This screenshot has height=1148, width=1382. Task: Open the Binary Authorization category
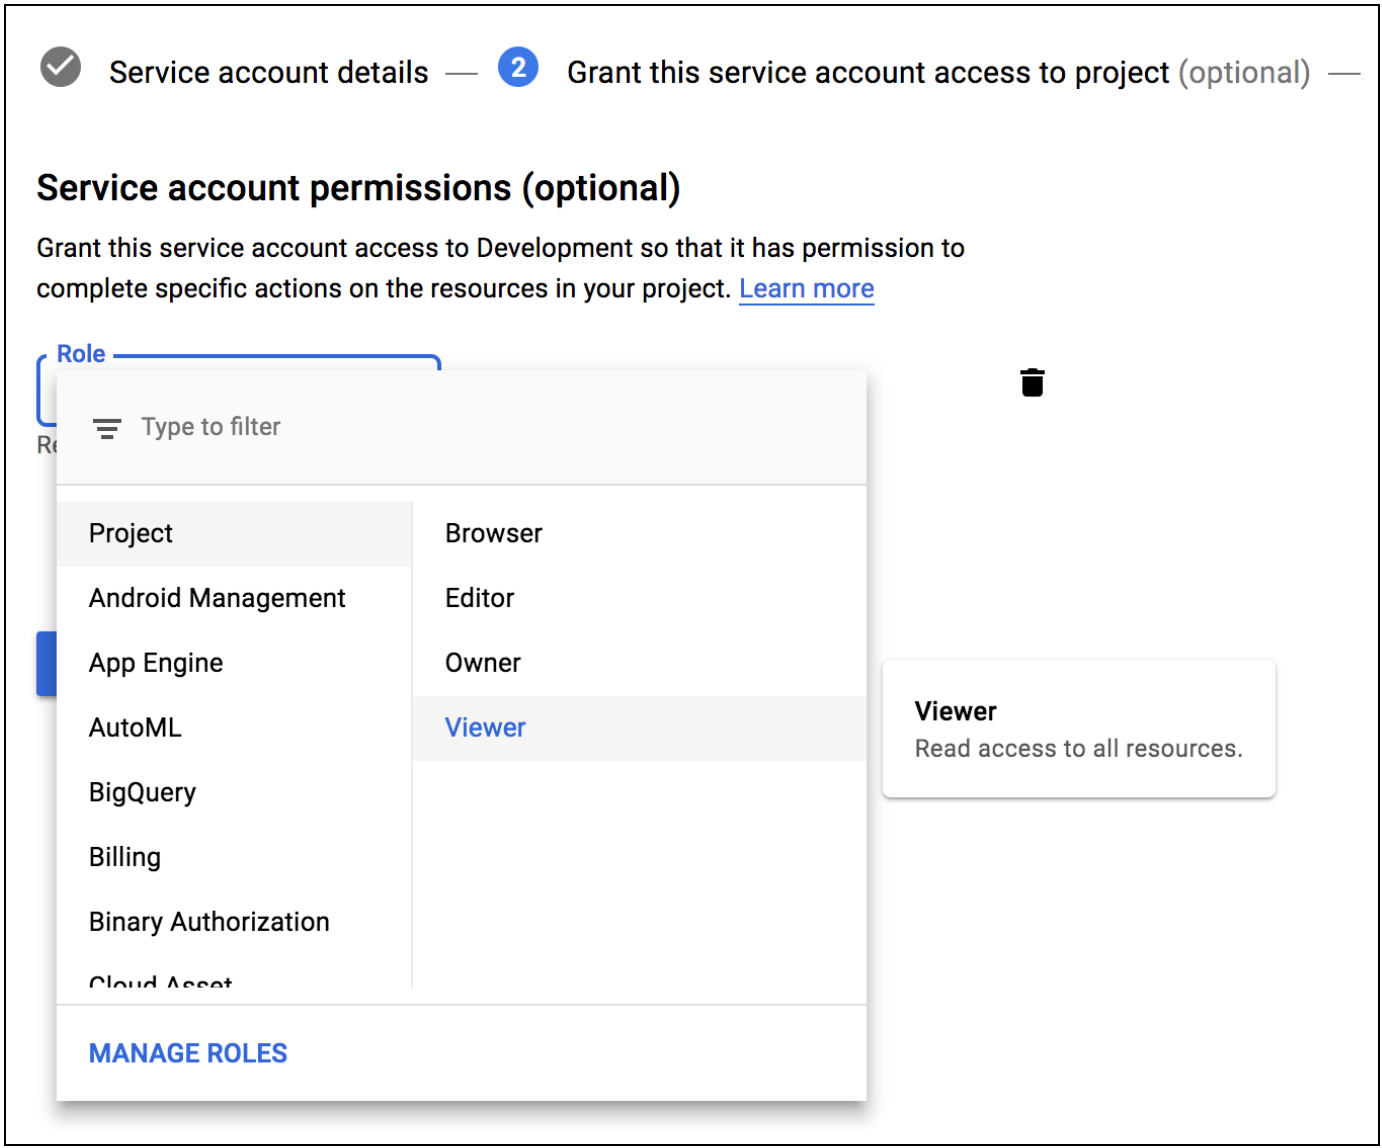[209, 921]
